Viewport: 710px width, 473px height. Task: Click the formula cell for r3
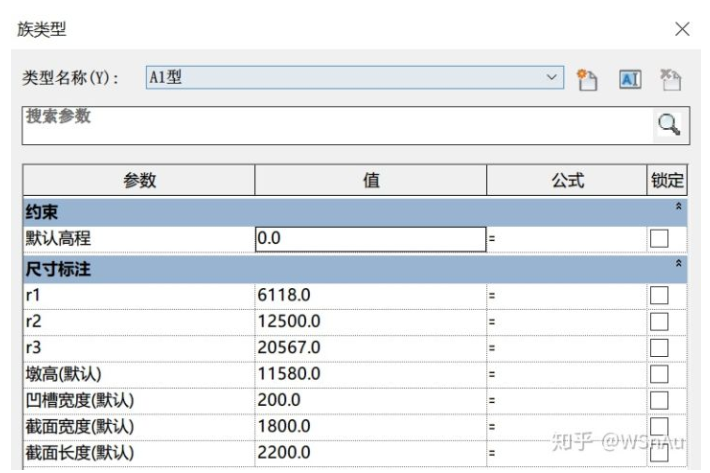coord(566,347)
